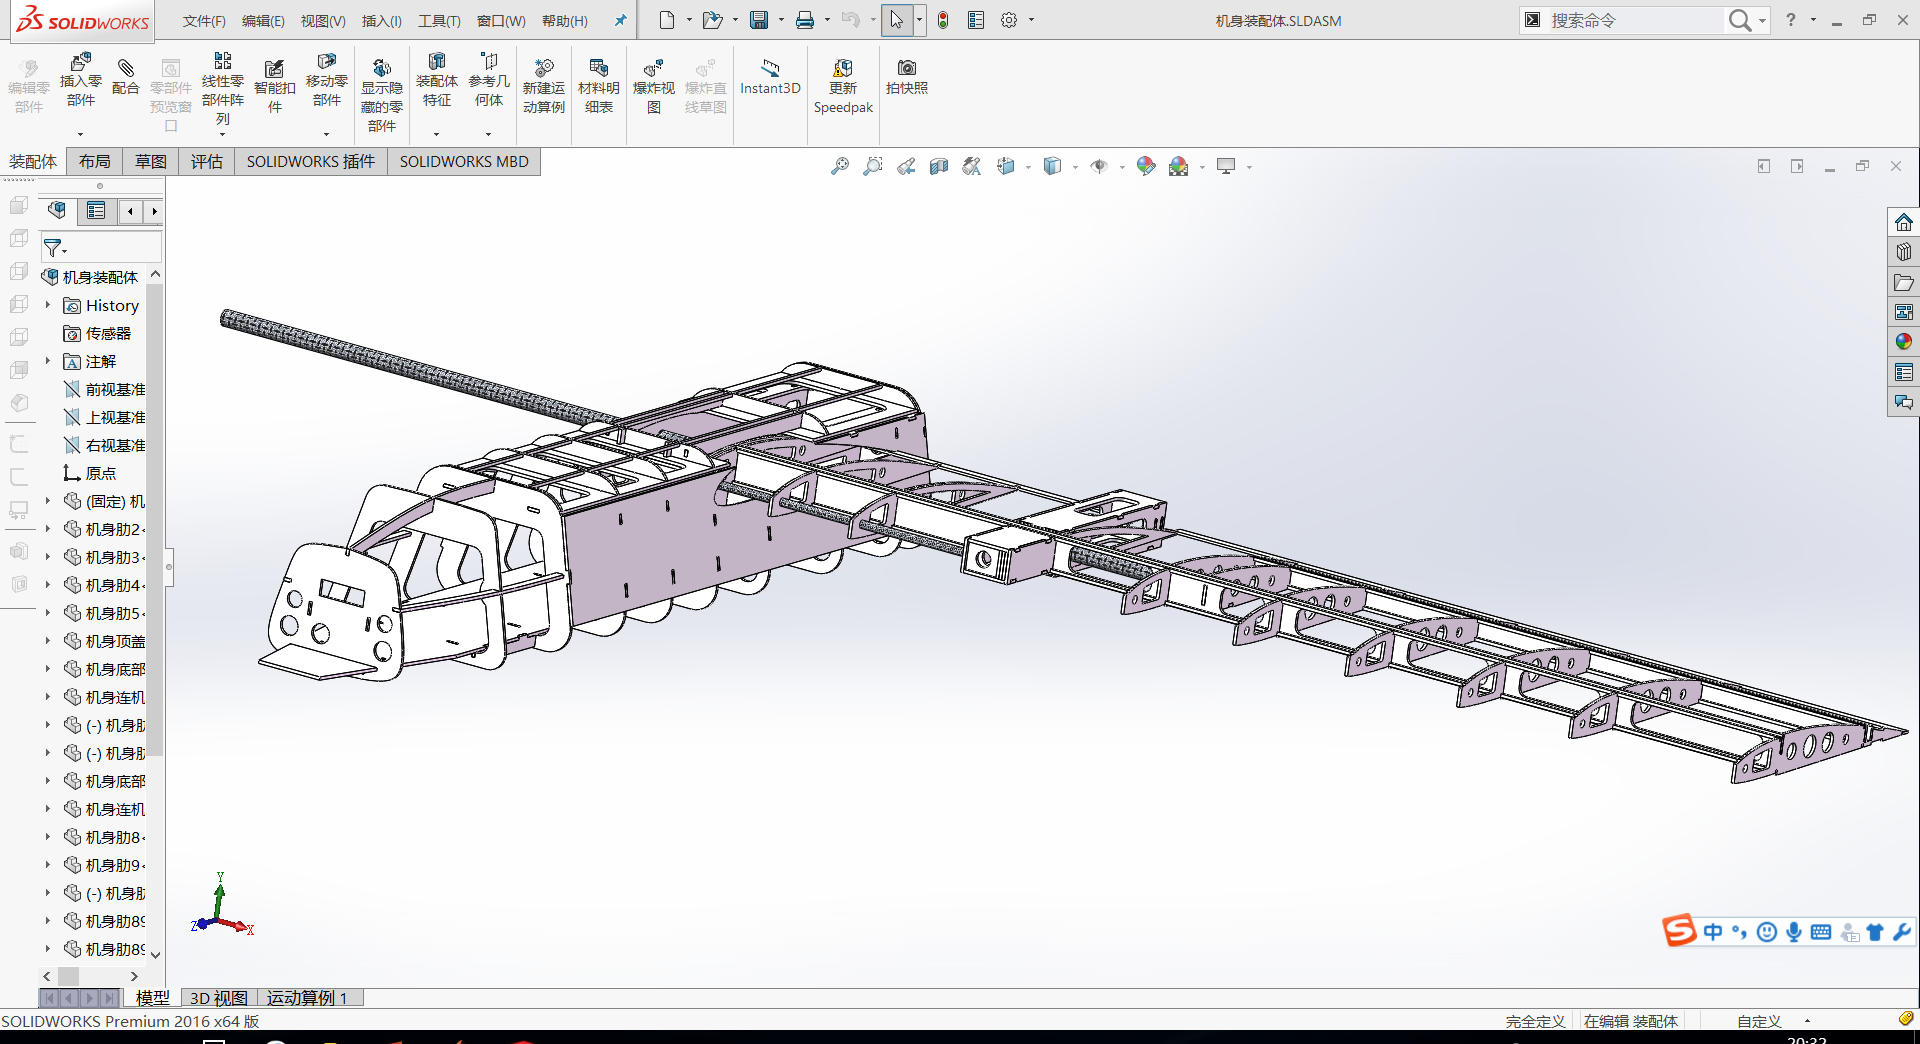This screenshot has width=1920, height=1044.
Task: Open the View Orientation dropdown arrow
Action: tap(1028, 166)
